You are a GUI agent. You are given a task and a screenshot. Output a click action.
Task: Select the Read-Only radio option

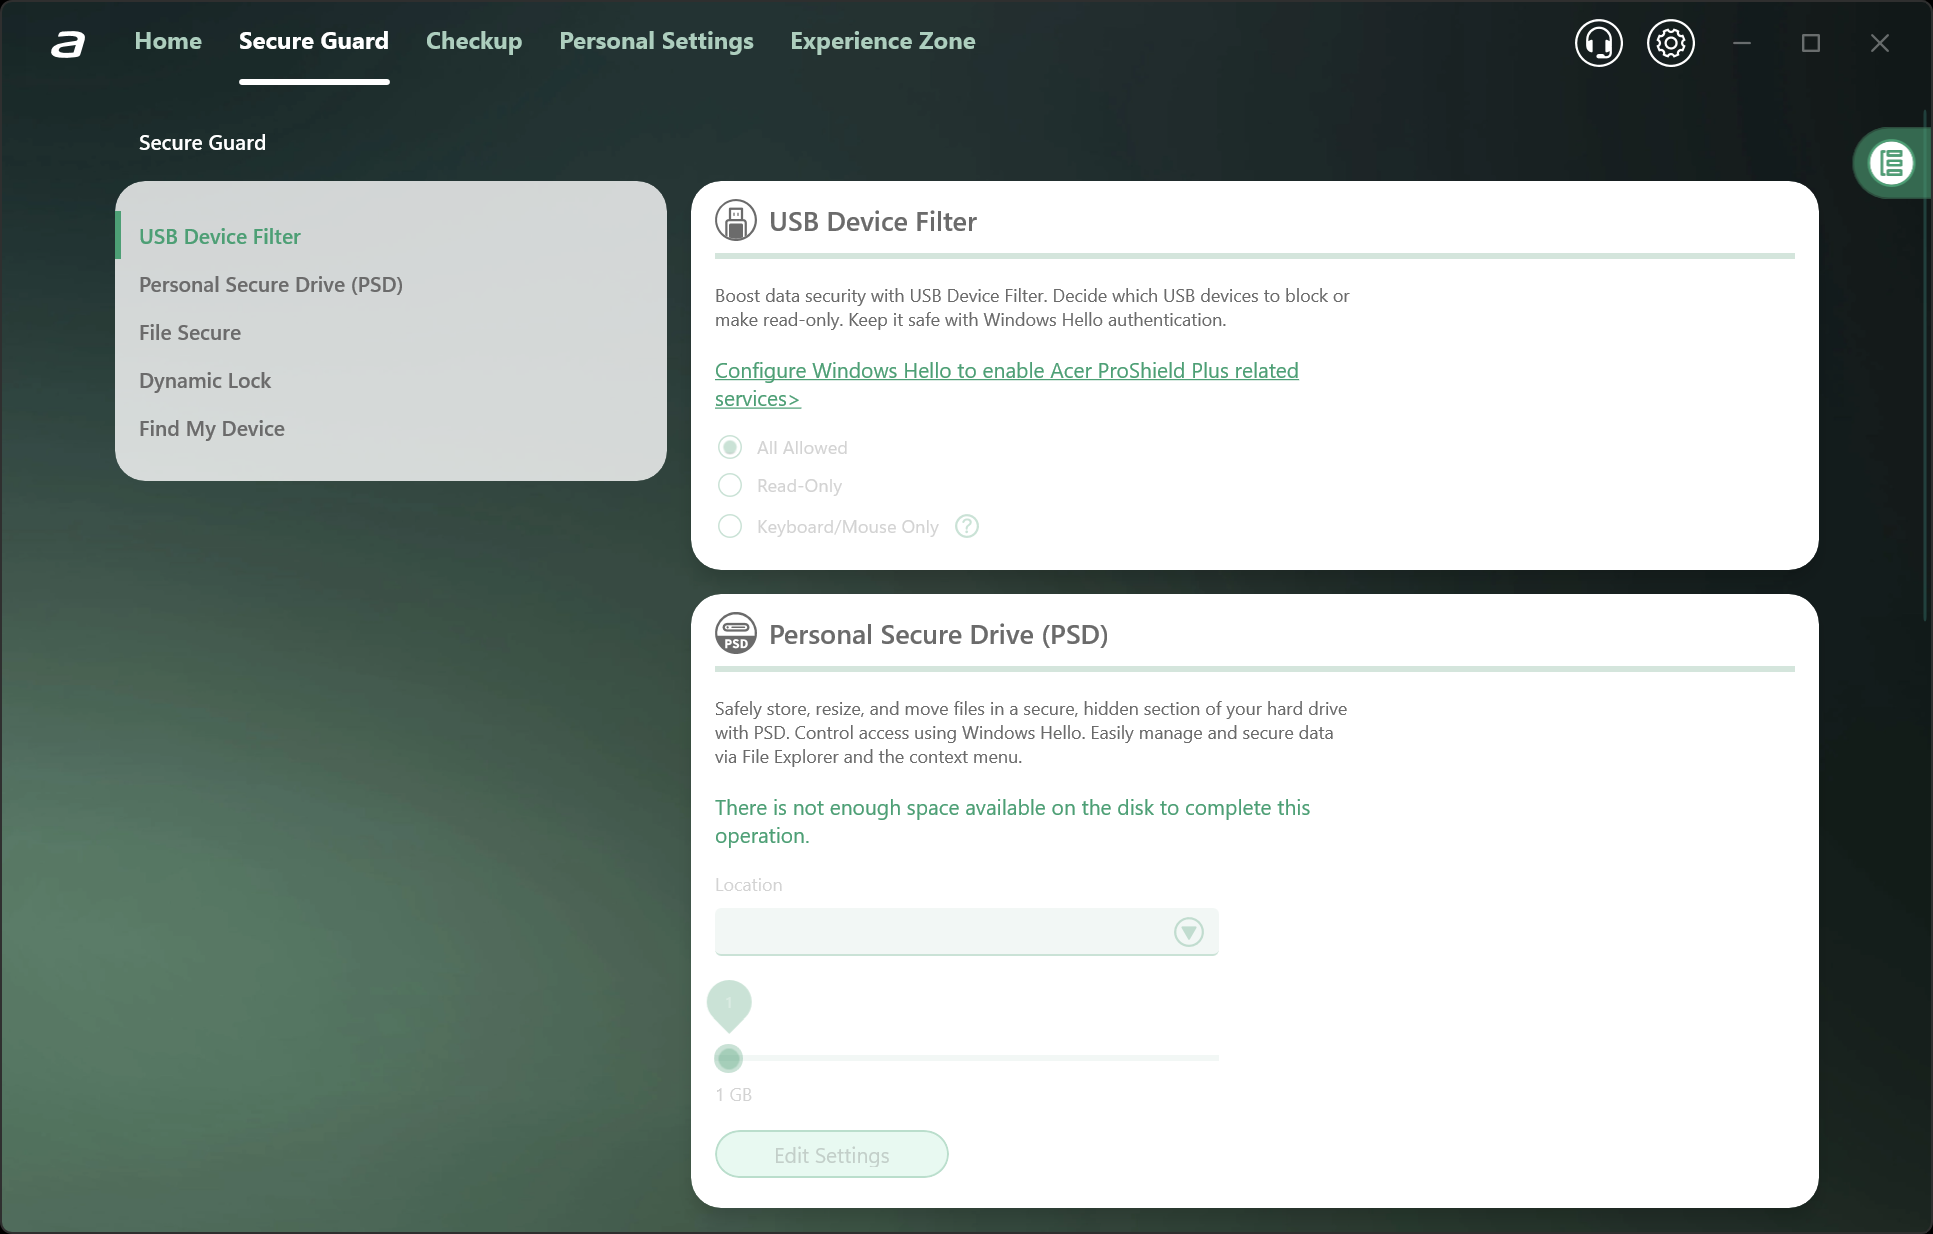tap(730, 486)
